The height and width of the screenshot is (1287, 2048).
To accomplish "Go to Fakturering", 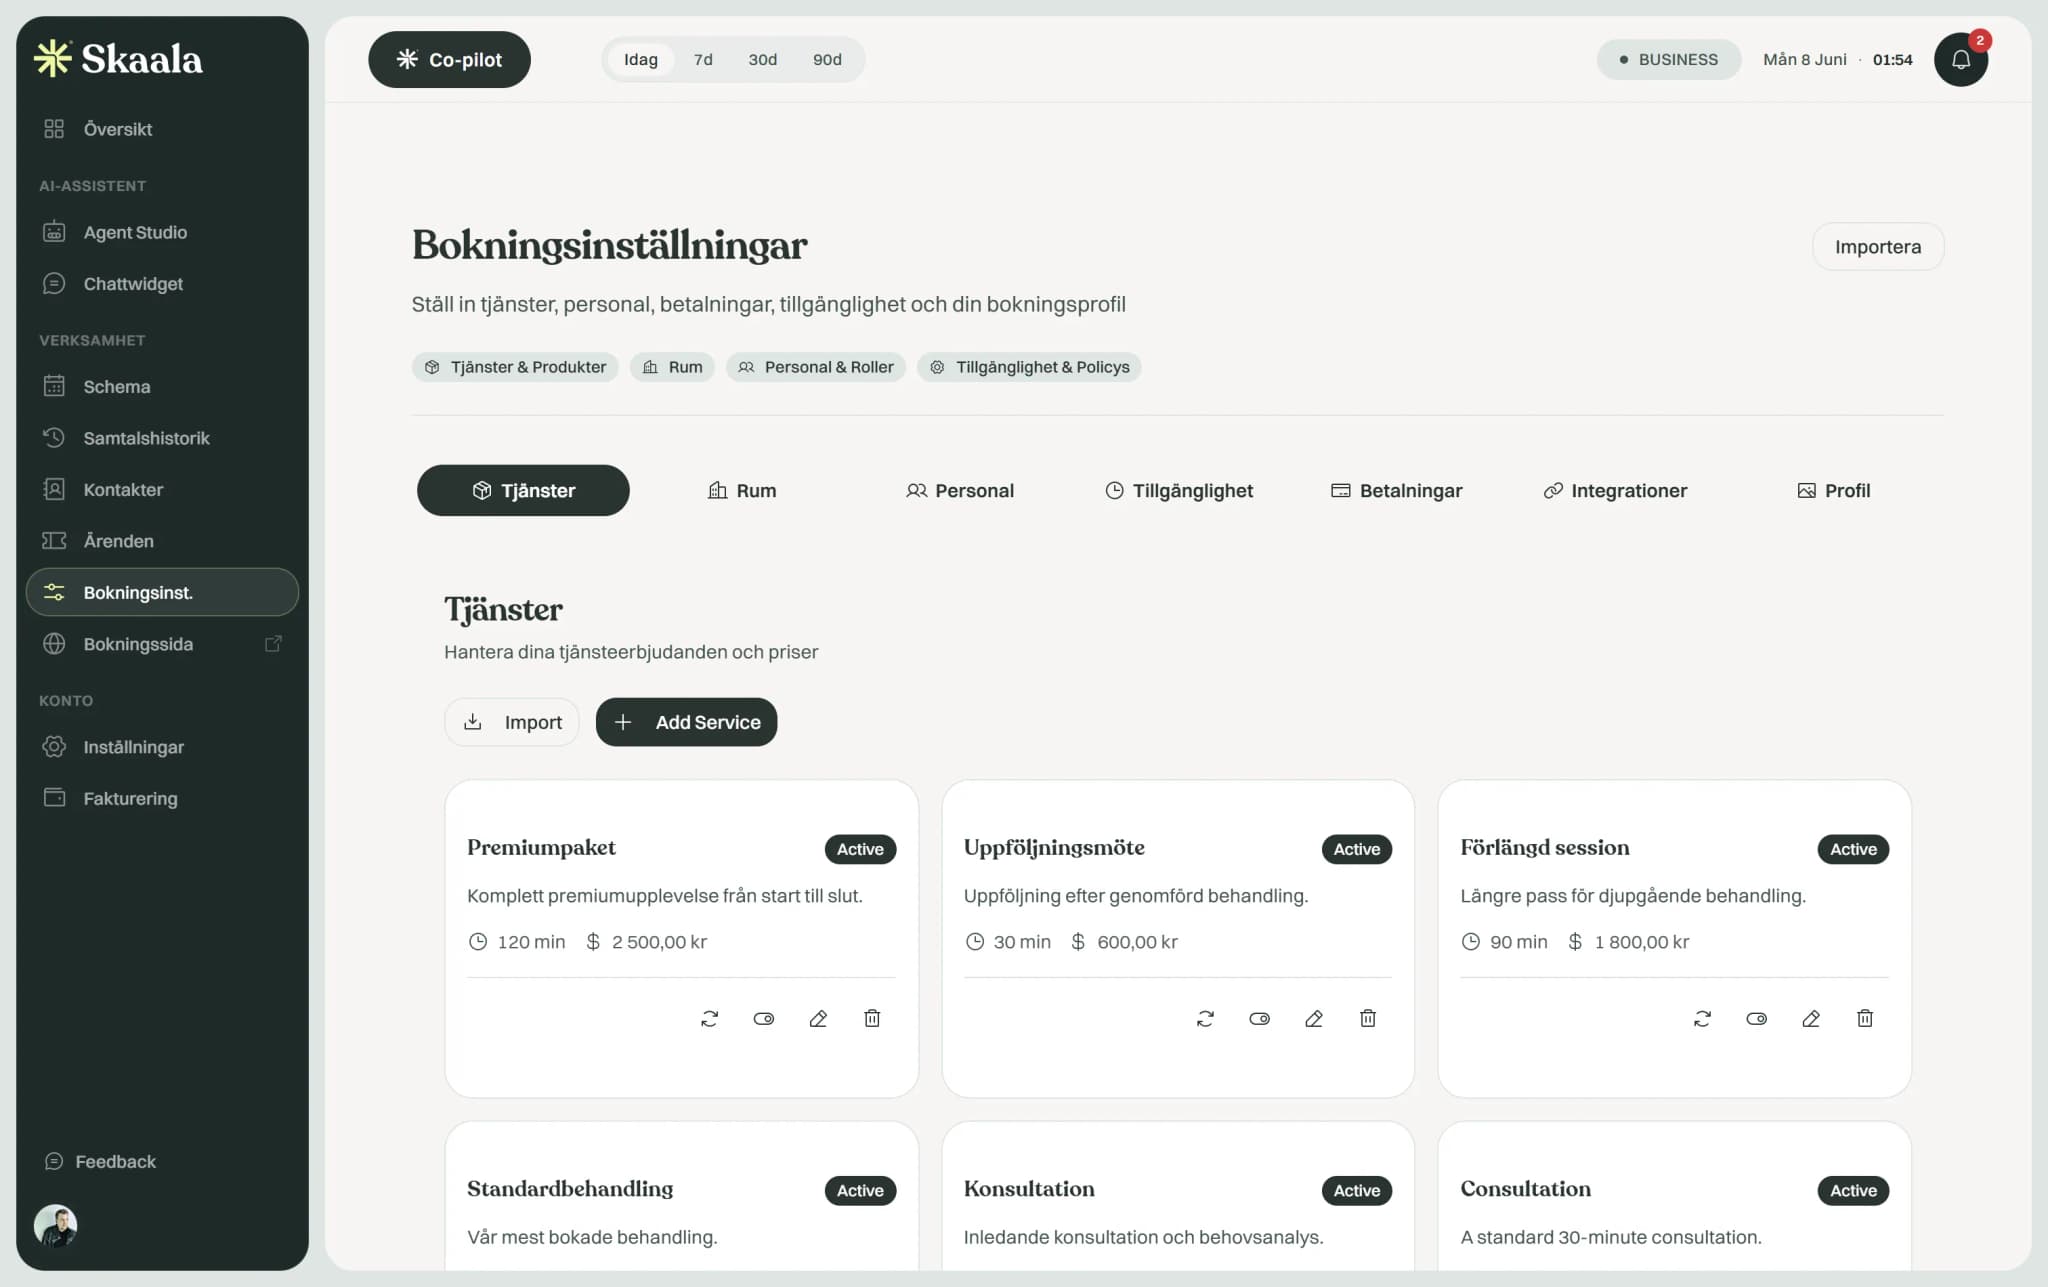I will coord(162,799).
